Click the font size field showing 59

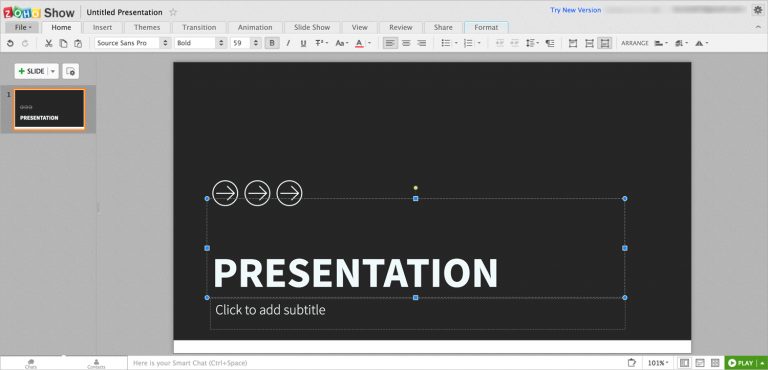pos(240,43)
